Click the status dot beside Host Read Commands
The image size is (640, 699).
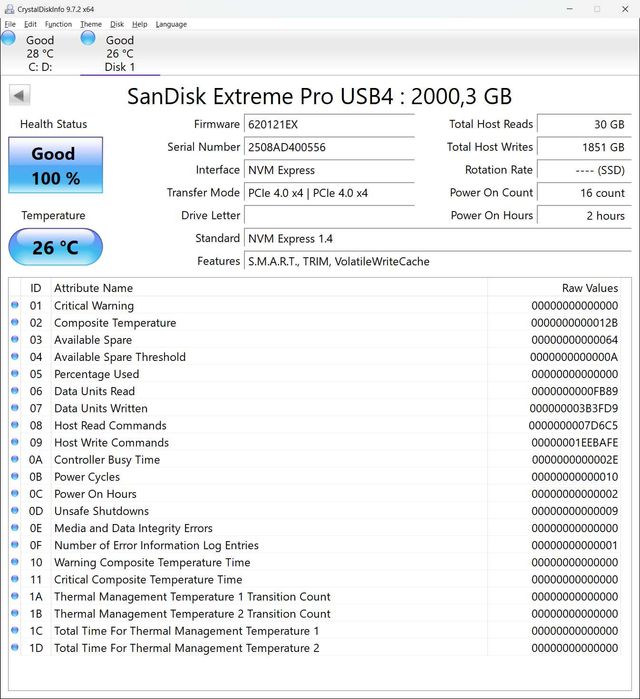15,425
